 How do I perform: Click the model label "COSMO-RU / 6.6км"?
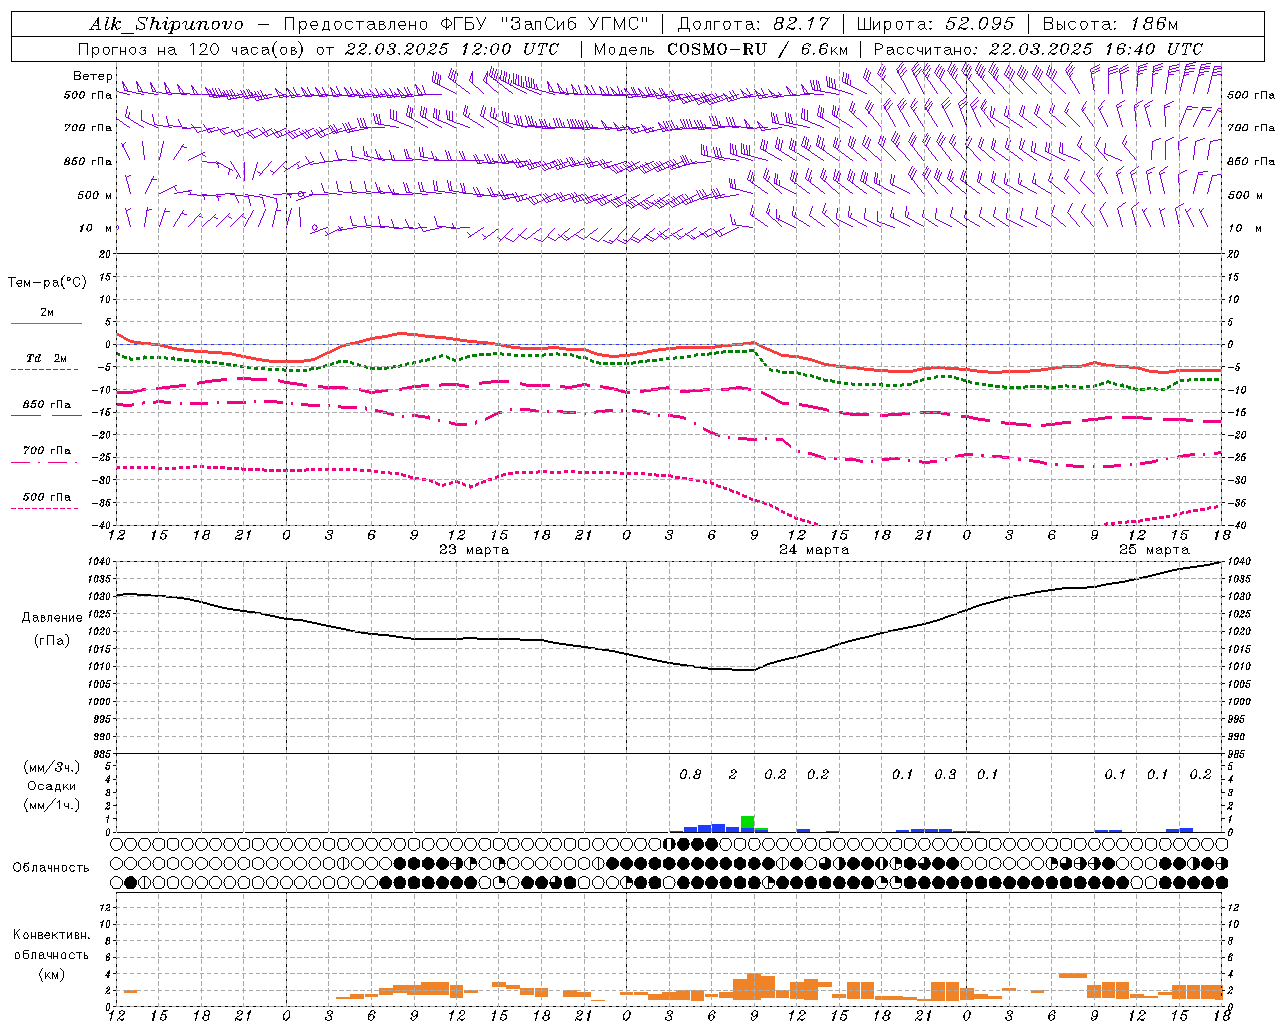[757, 49]
